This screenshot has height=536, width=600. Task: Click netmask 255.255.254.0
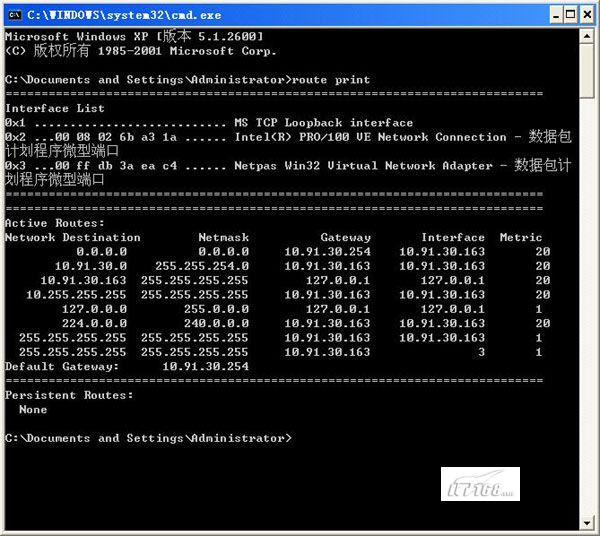(x=202, y=266)
